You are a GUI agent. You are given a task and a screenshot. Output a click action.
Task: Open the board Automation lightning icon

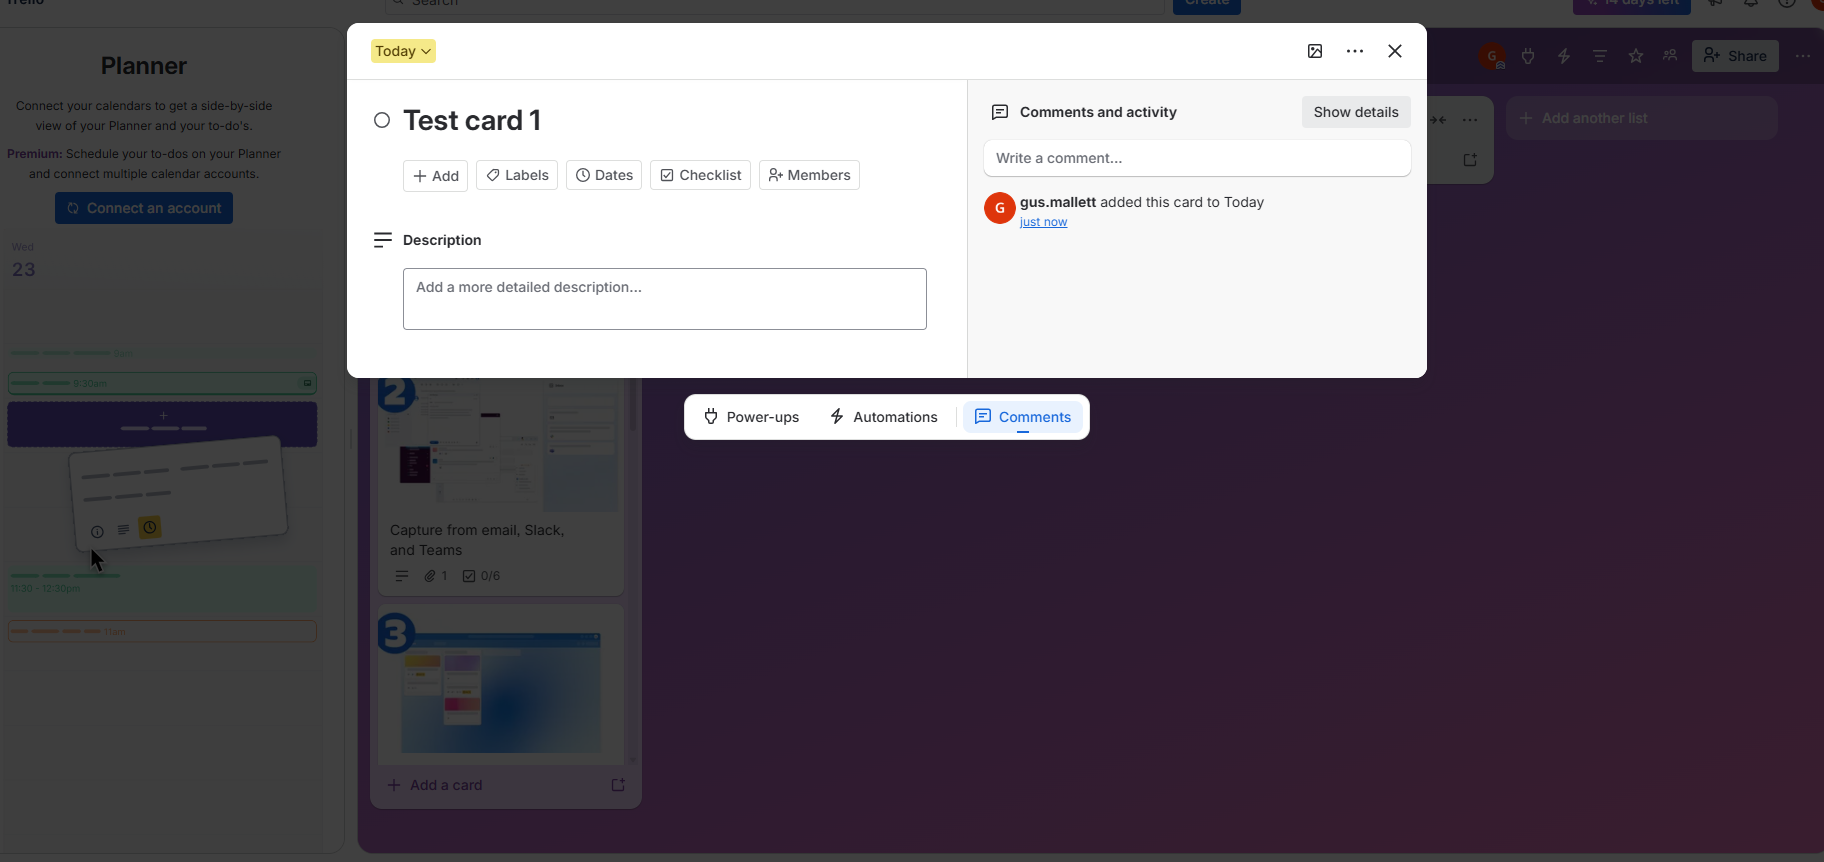pyautogui.click(x=1564, y=56)
